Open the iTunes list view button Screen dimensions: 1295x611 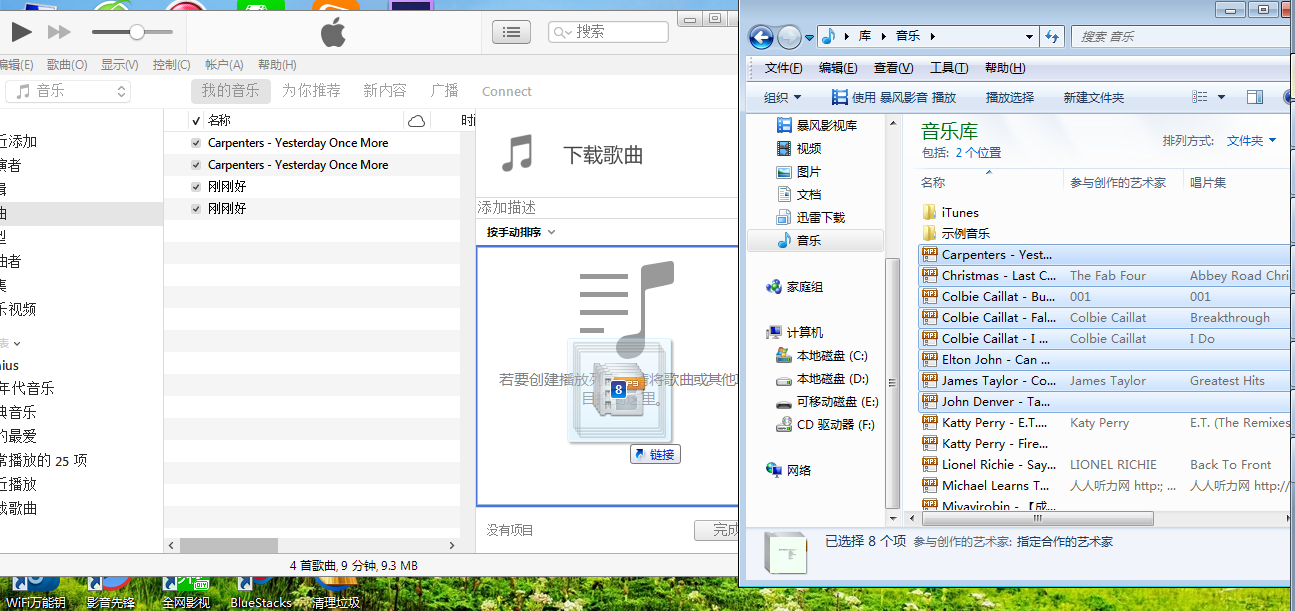(511, 32)
